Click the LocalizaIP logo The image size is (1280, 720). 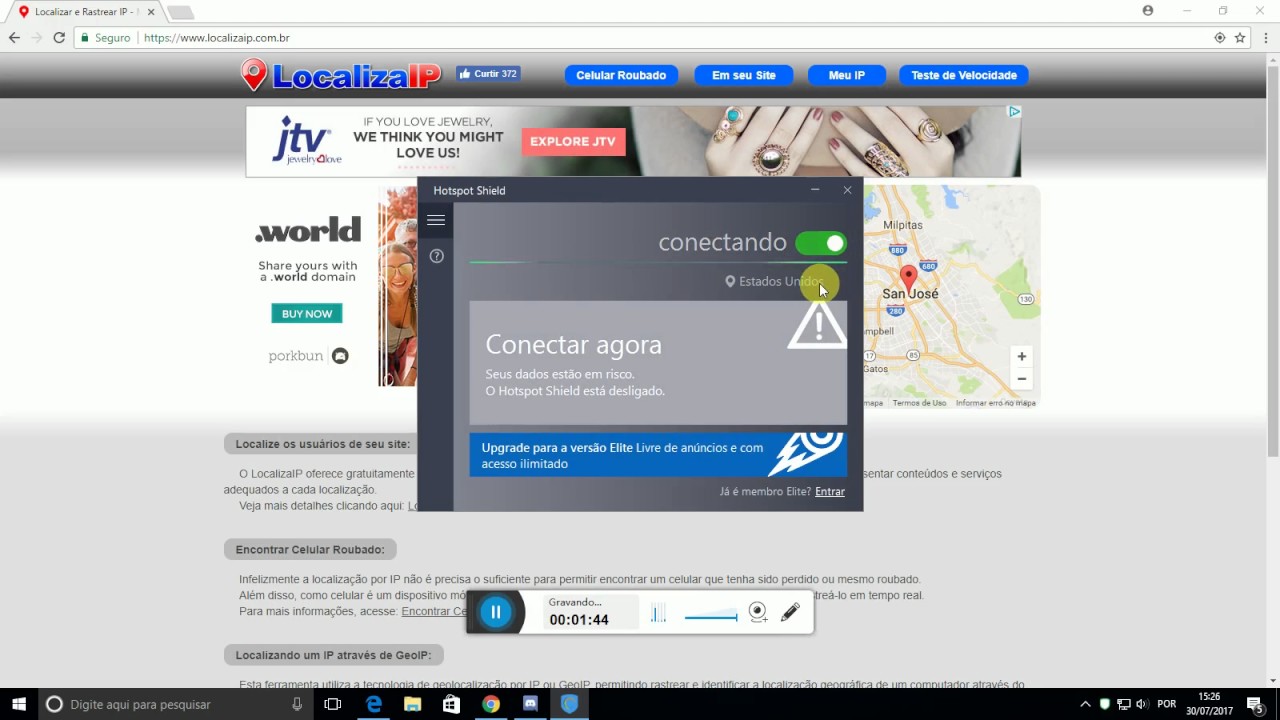(341, 75)
